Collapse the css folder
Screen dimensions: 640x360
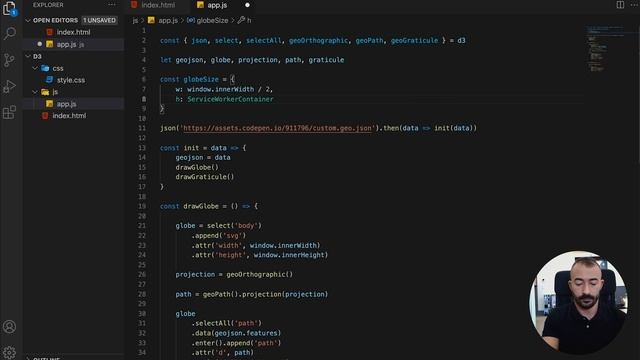click(x=35, y=68)
